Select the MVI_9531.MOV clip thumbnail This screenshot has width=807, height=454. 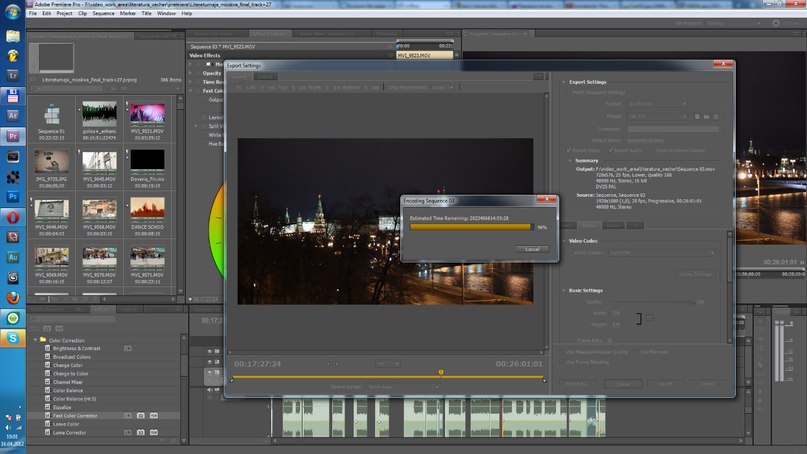click(x=148, y=113)
